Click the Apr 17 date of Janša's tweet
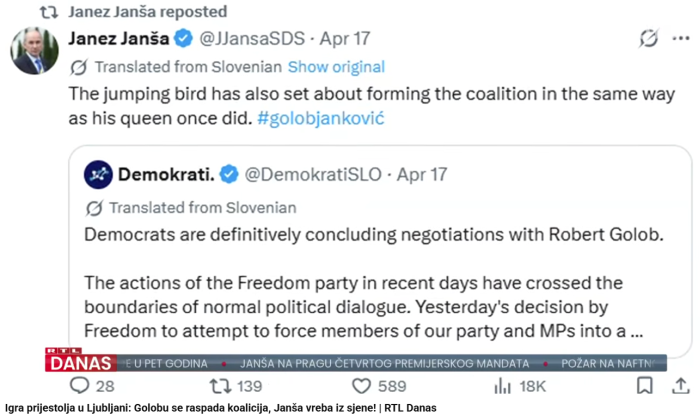700x417 pixels. [345, 39]
